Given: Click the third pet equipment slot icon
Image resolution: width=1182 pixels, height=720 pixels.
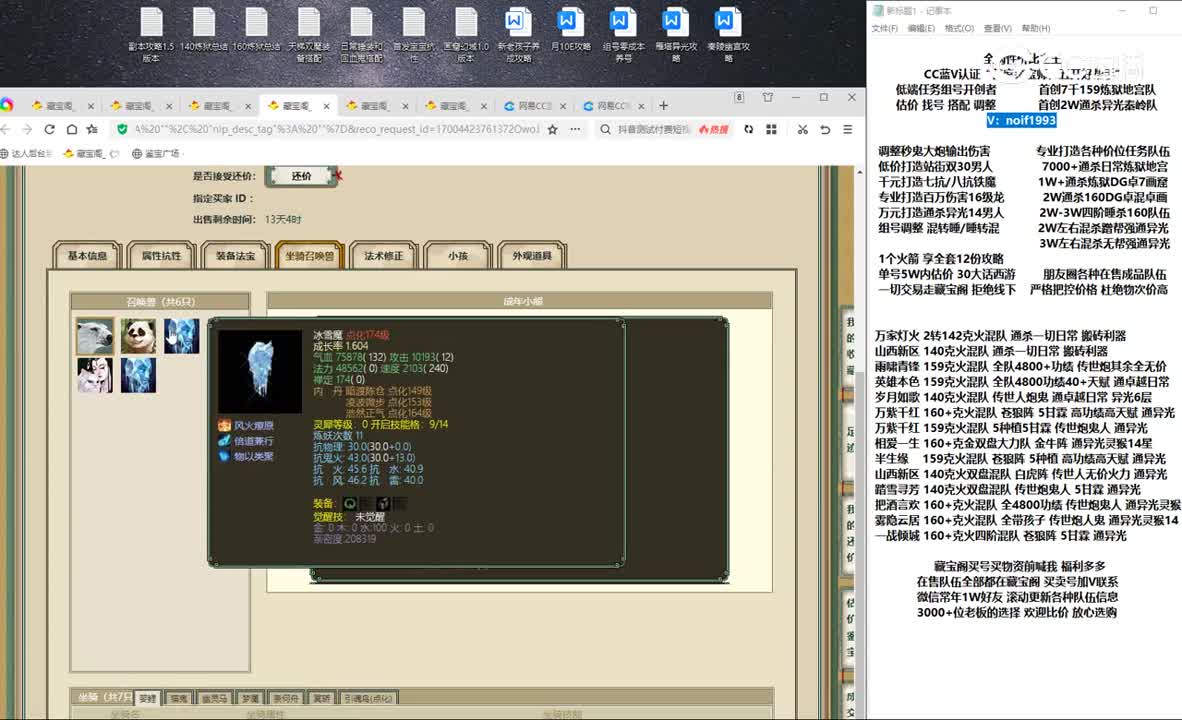Looking at the screenshot, I should [383, 503].
